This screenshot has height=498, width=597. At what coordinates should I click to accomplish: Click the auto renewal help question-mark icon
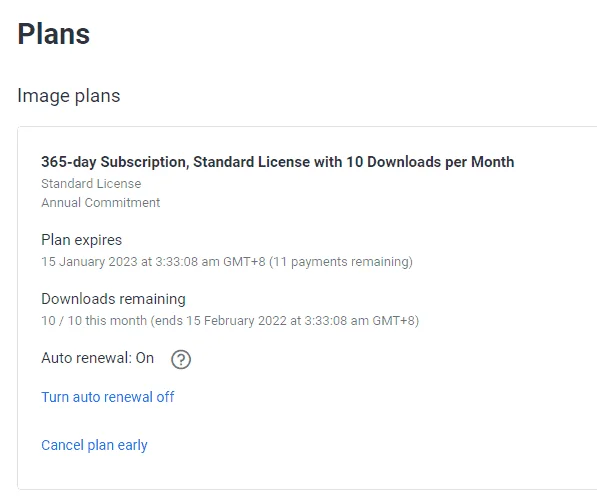click(x=181, y=359)
